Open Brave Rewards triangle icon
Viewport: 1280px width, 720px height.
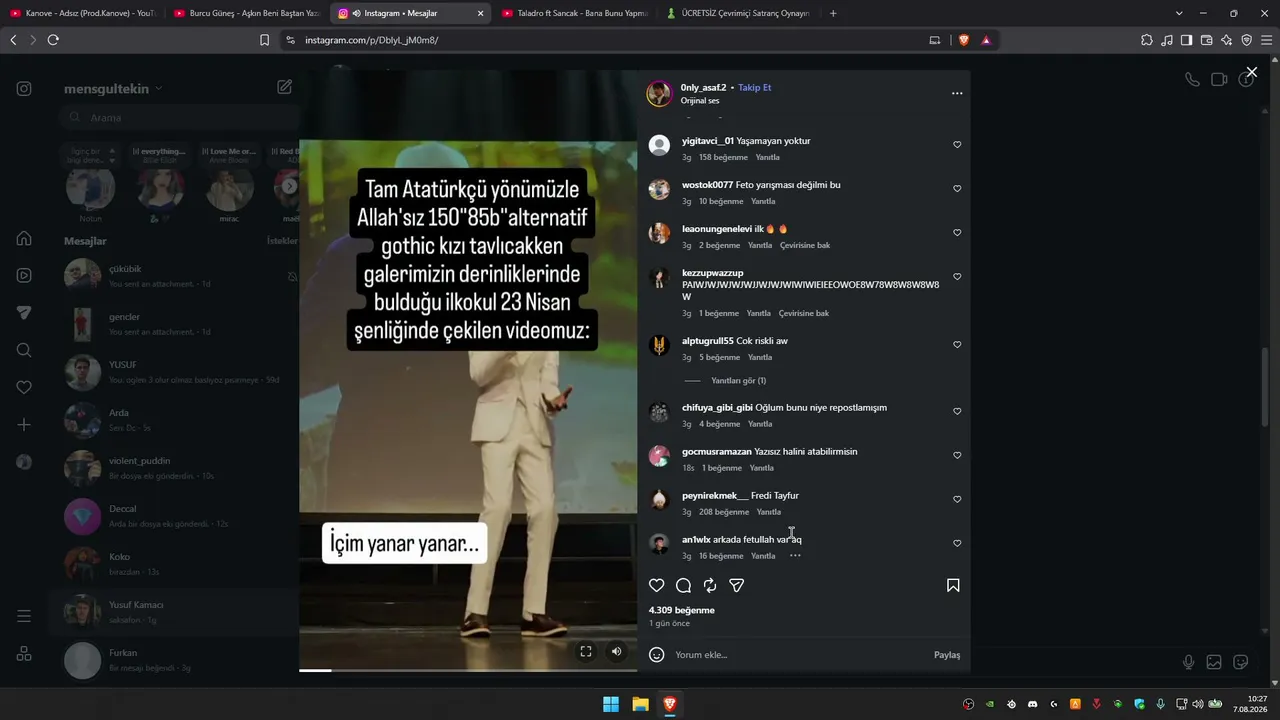point(986,40)
